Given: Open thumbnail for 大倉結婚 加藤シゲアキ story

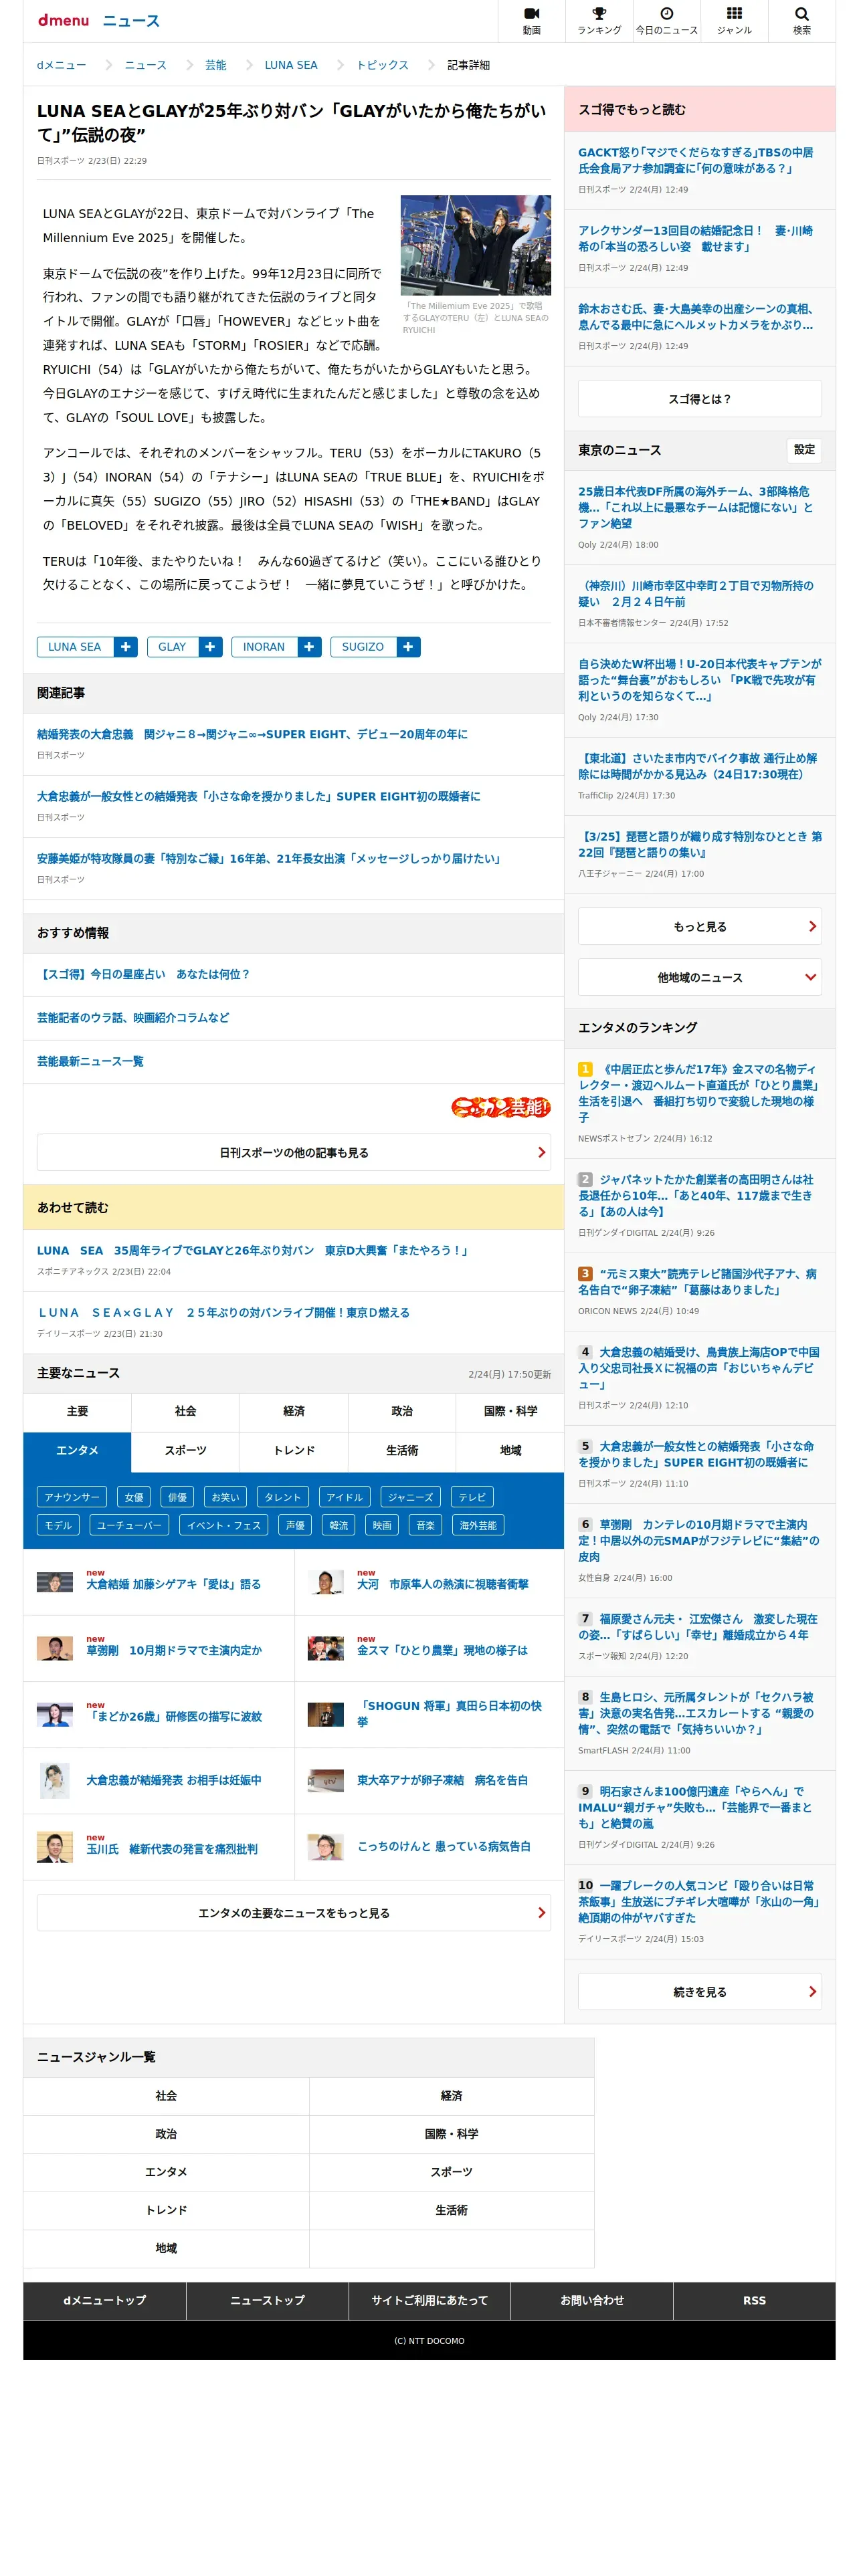Looking at the screenshot, I should click(55, 1583).
